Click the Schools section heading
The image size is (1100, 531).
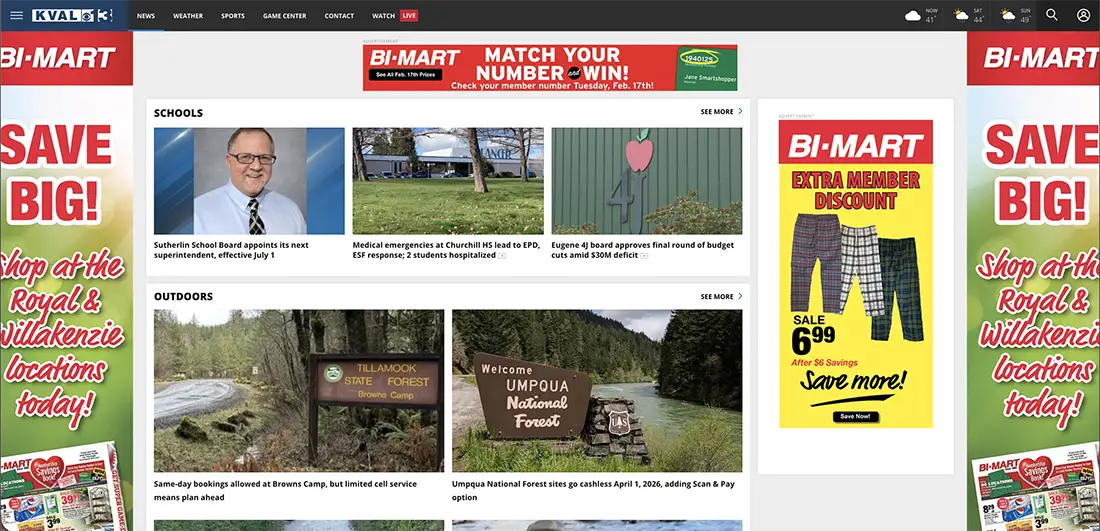(x=178, y=113)
